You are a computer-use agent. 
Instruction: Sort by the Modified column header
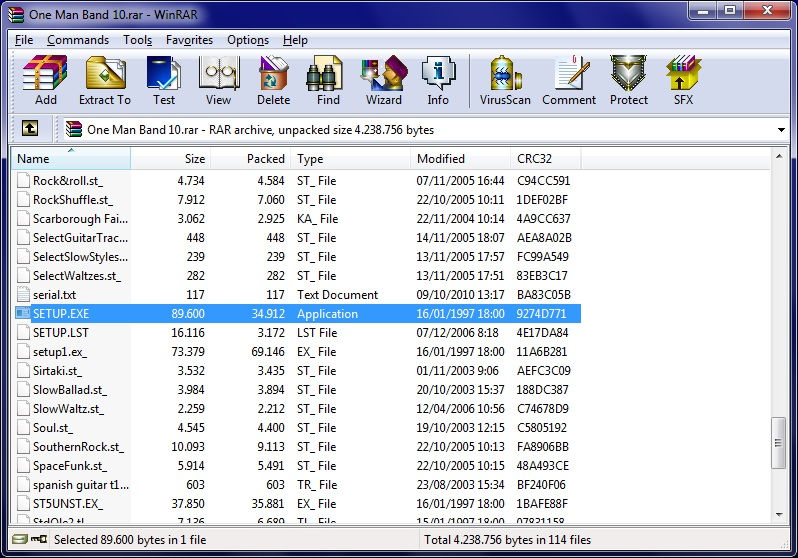coord(460,158)
